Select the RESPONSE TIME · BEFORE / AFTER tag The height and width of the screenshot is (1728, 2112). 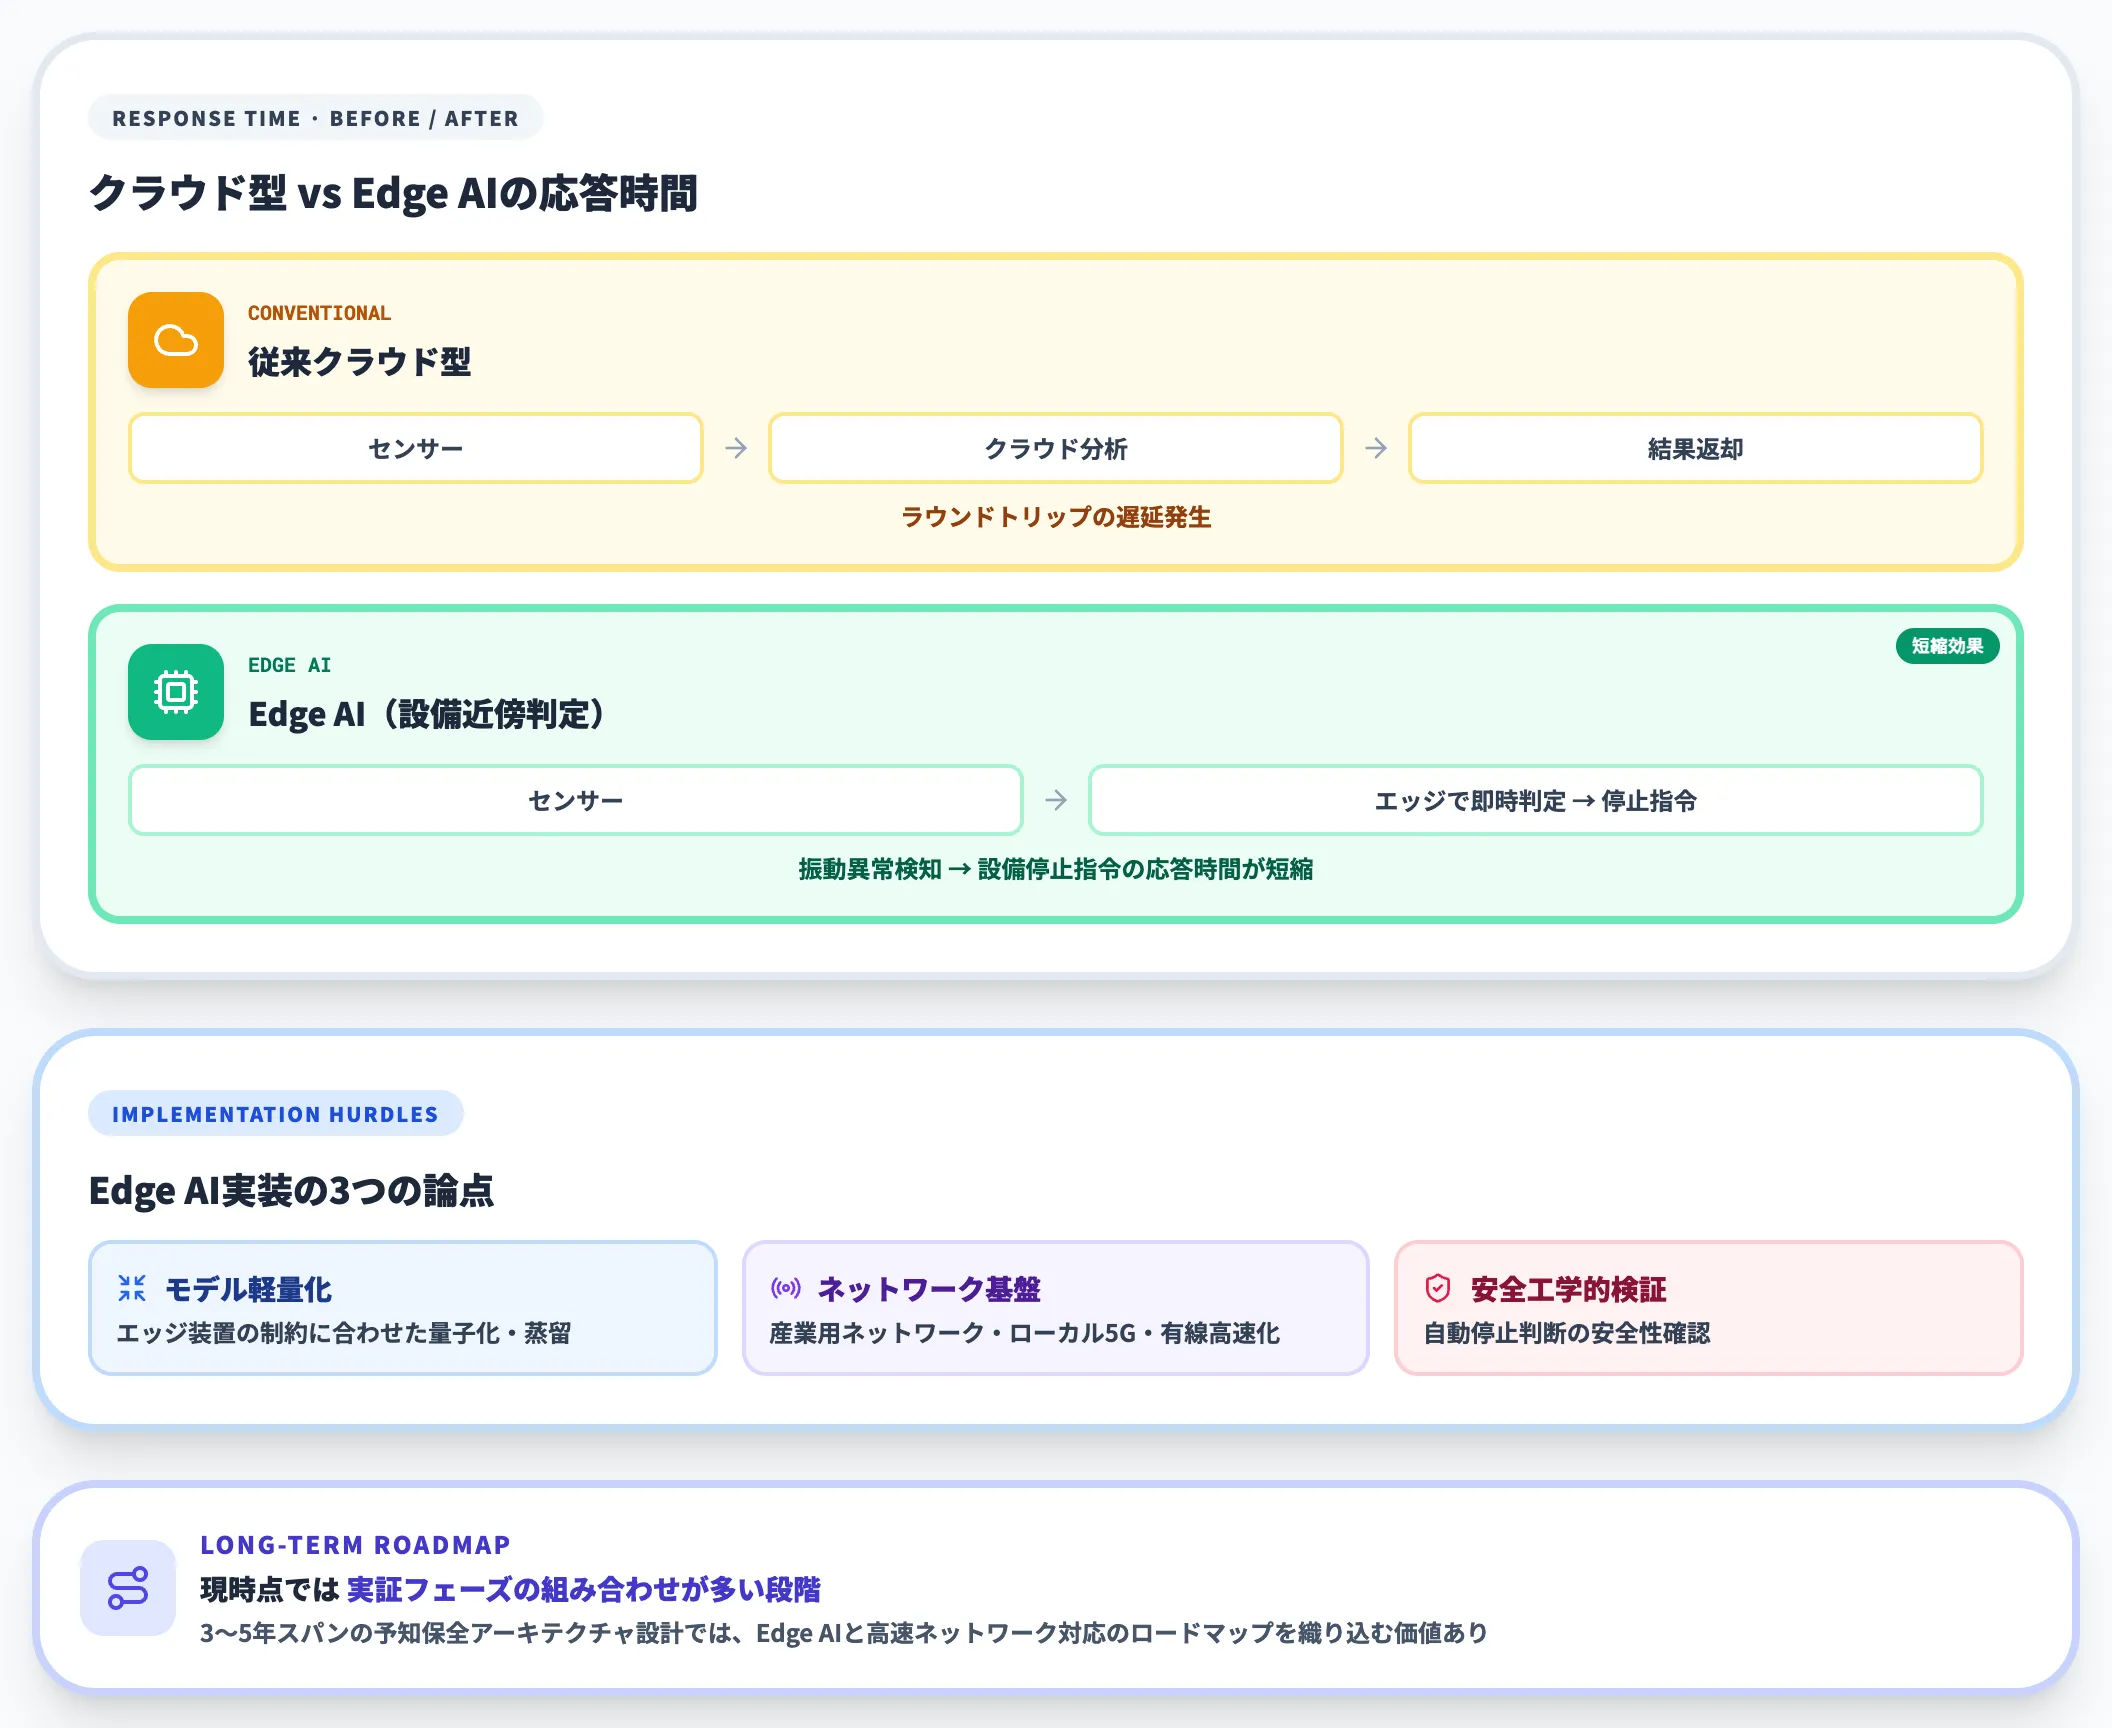coord(316,118)
